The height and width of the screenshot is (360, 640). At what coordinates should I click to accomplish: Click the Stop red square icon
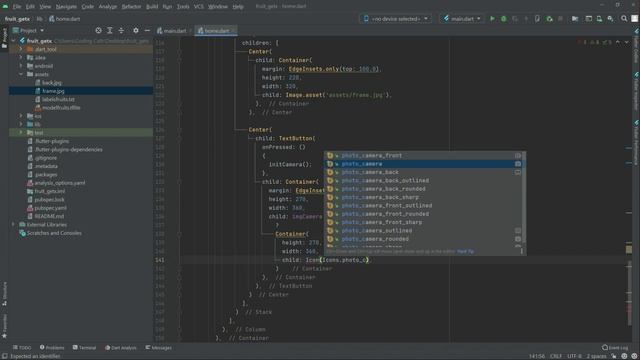tap(560, 19)
